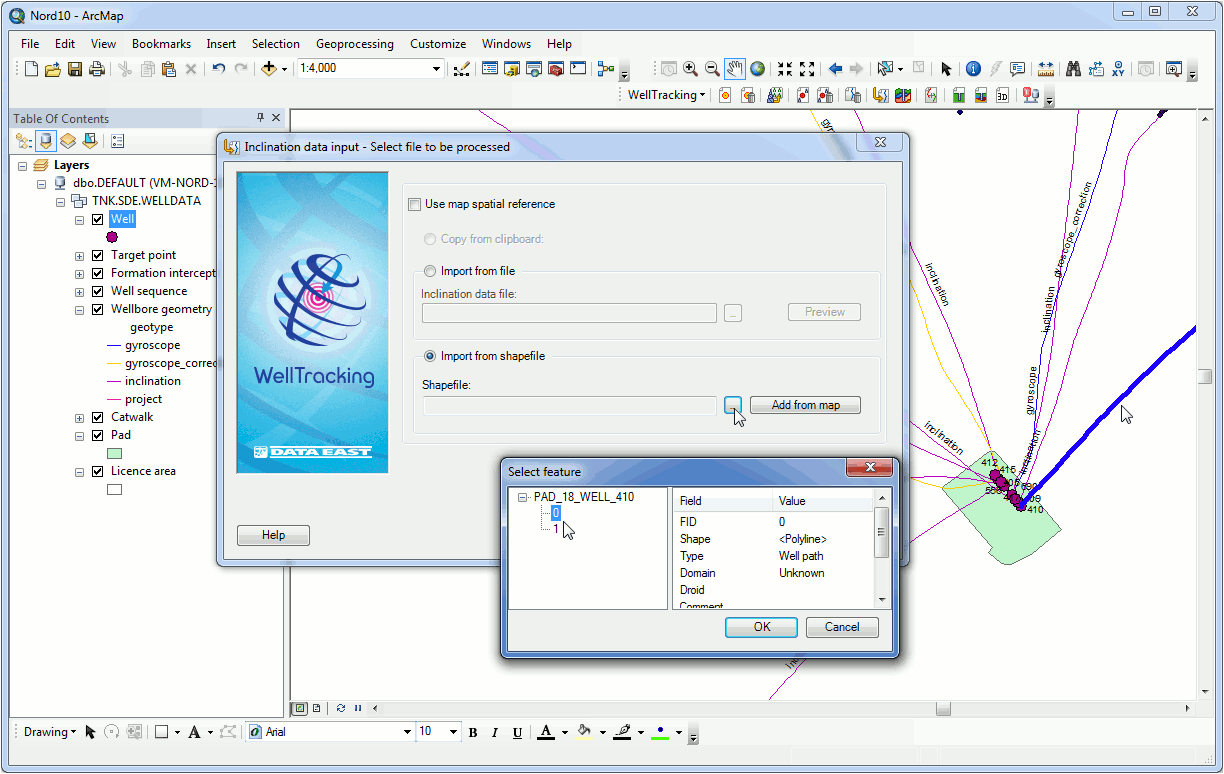Save the map with floppy disk icon
The width and height of the screenshot is (1224, 774).
point(75,69)
